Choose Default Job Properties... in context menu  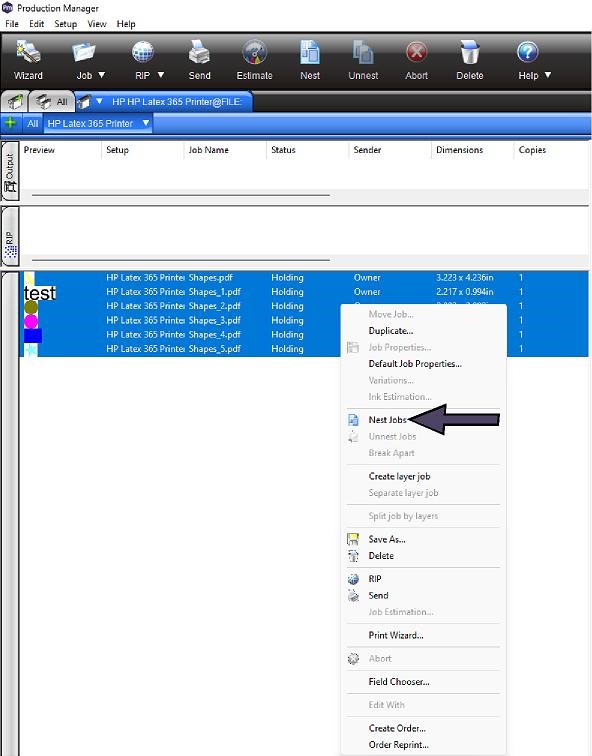[x=415, y=364]
